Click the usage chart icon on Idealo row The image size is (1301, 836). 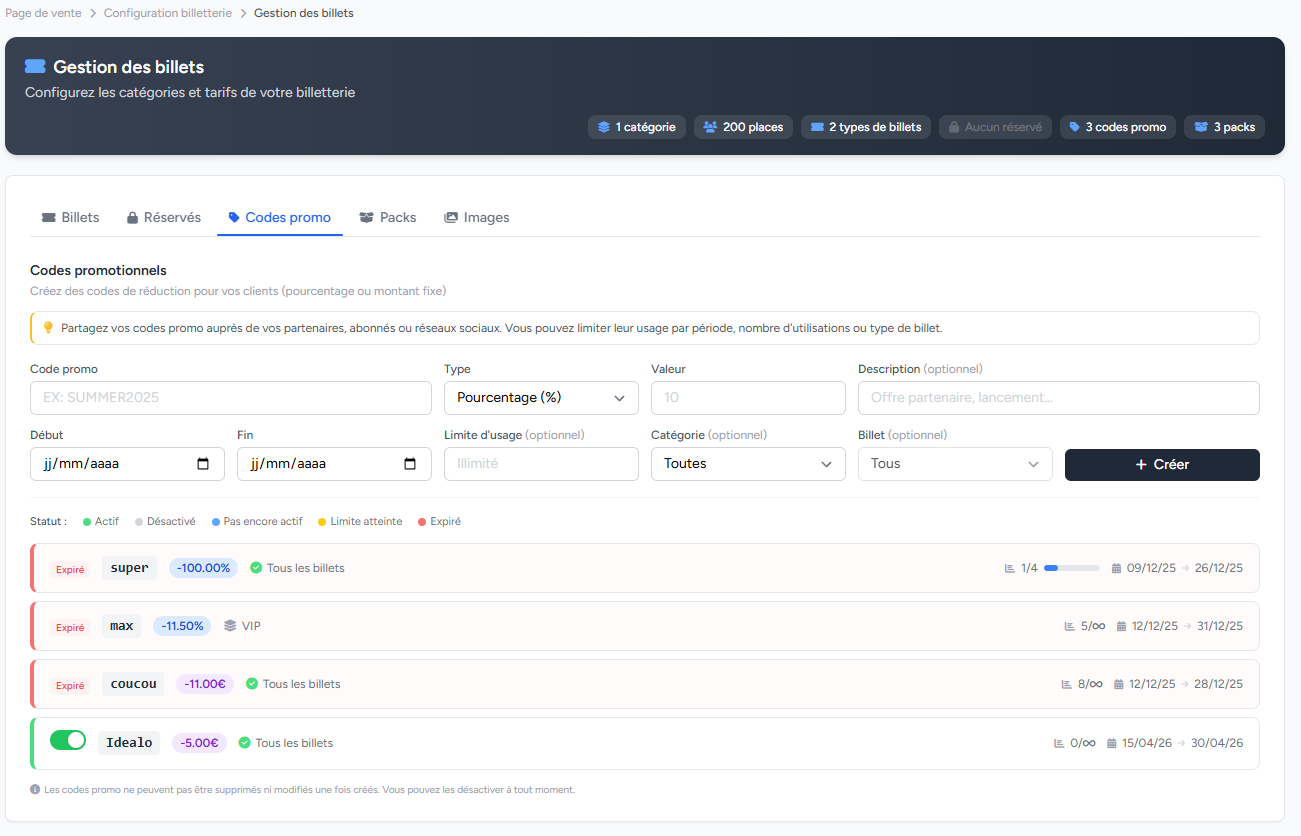point(1059,743)
